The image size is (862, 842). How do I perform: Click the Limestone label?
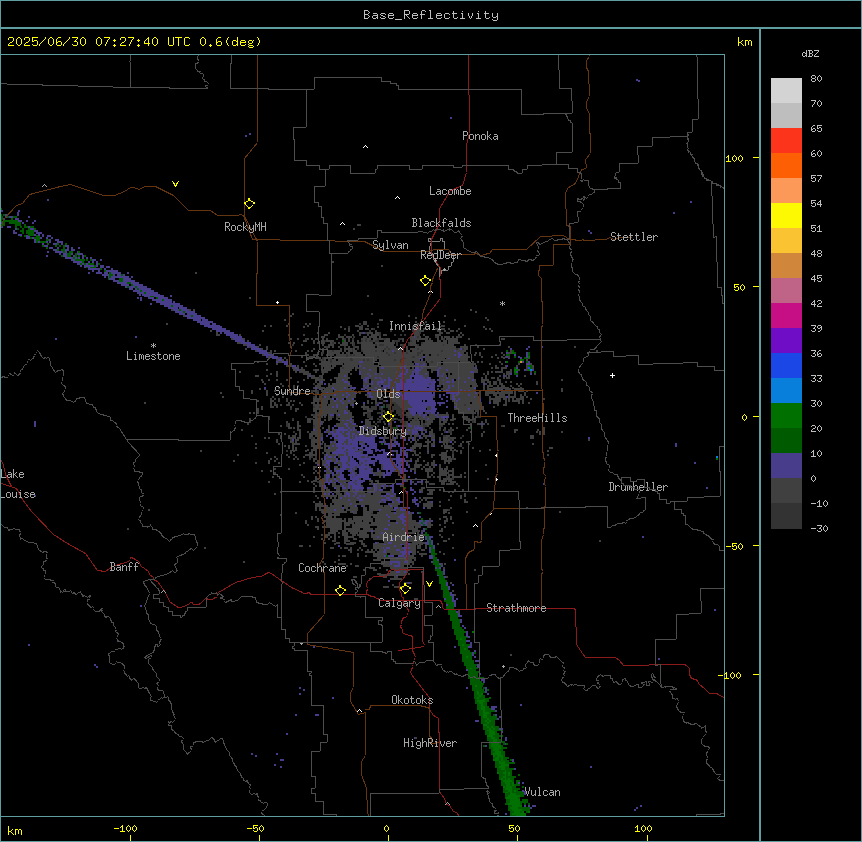(x=153, y=356)
